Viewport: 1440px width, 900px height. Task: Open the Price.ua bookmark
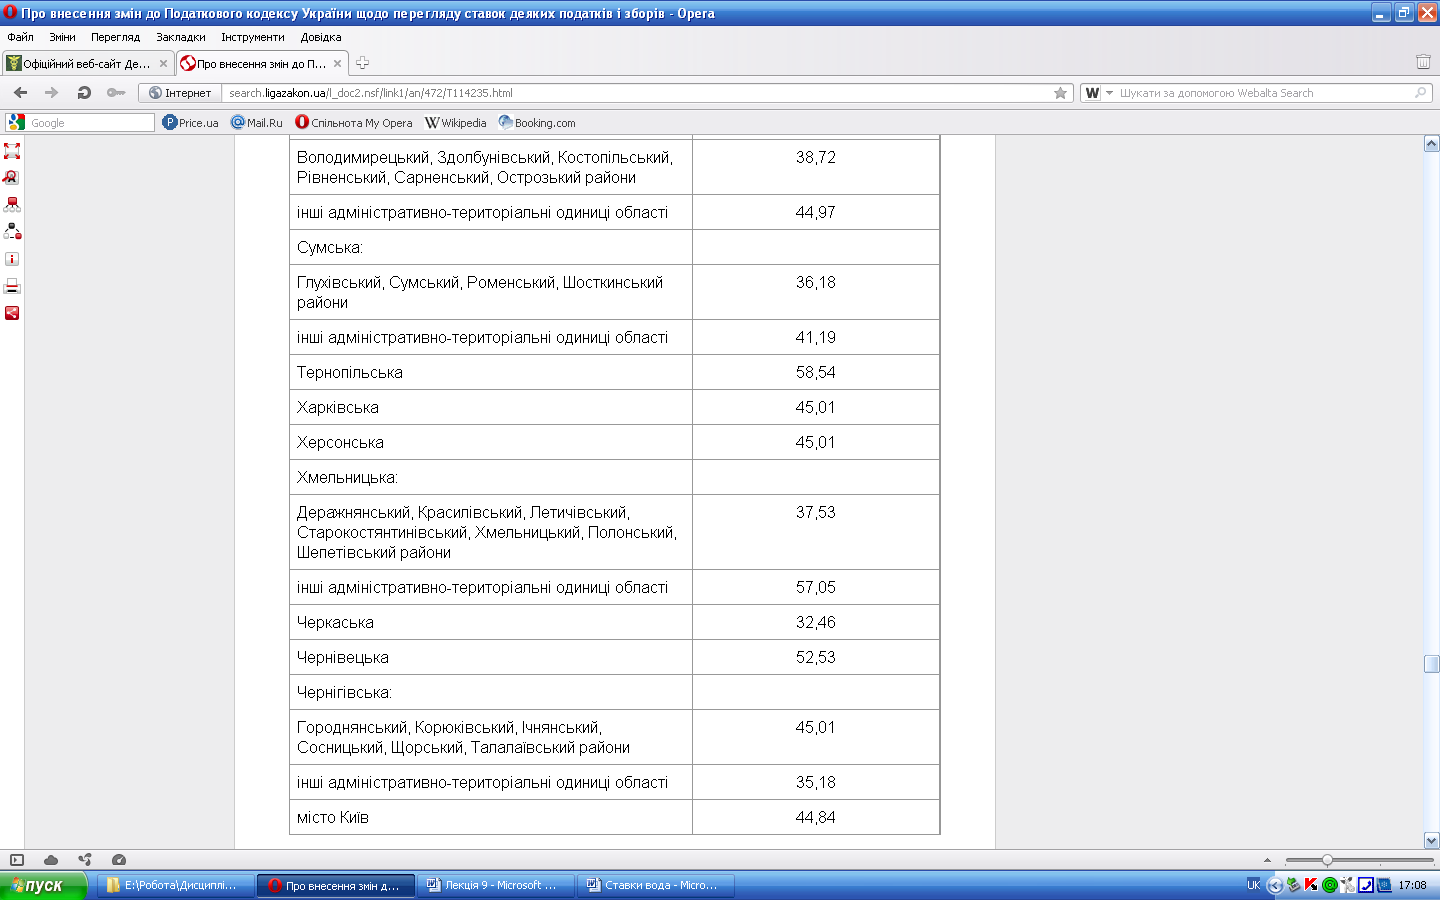[x=190, y=123]
